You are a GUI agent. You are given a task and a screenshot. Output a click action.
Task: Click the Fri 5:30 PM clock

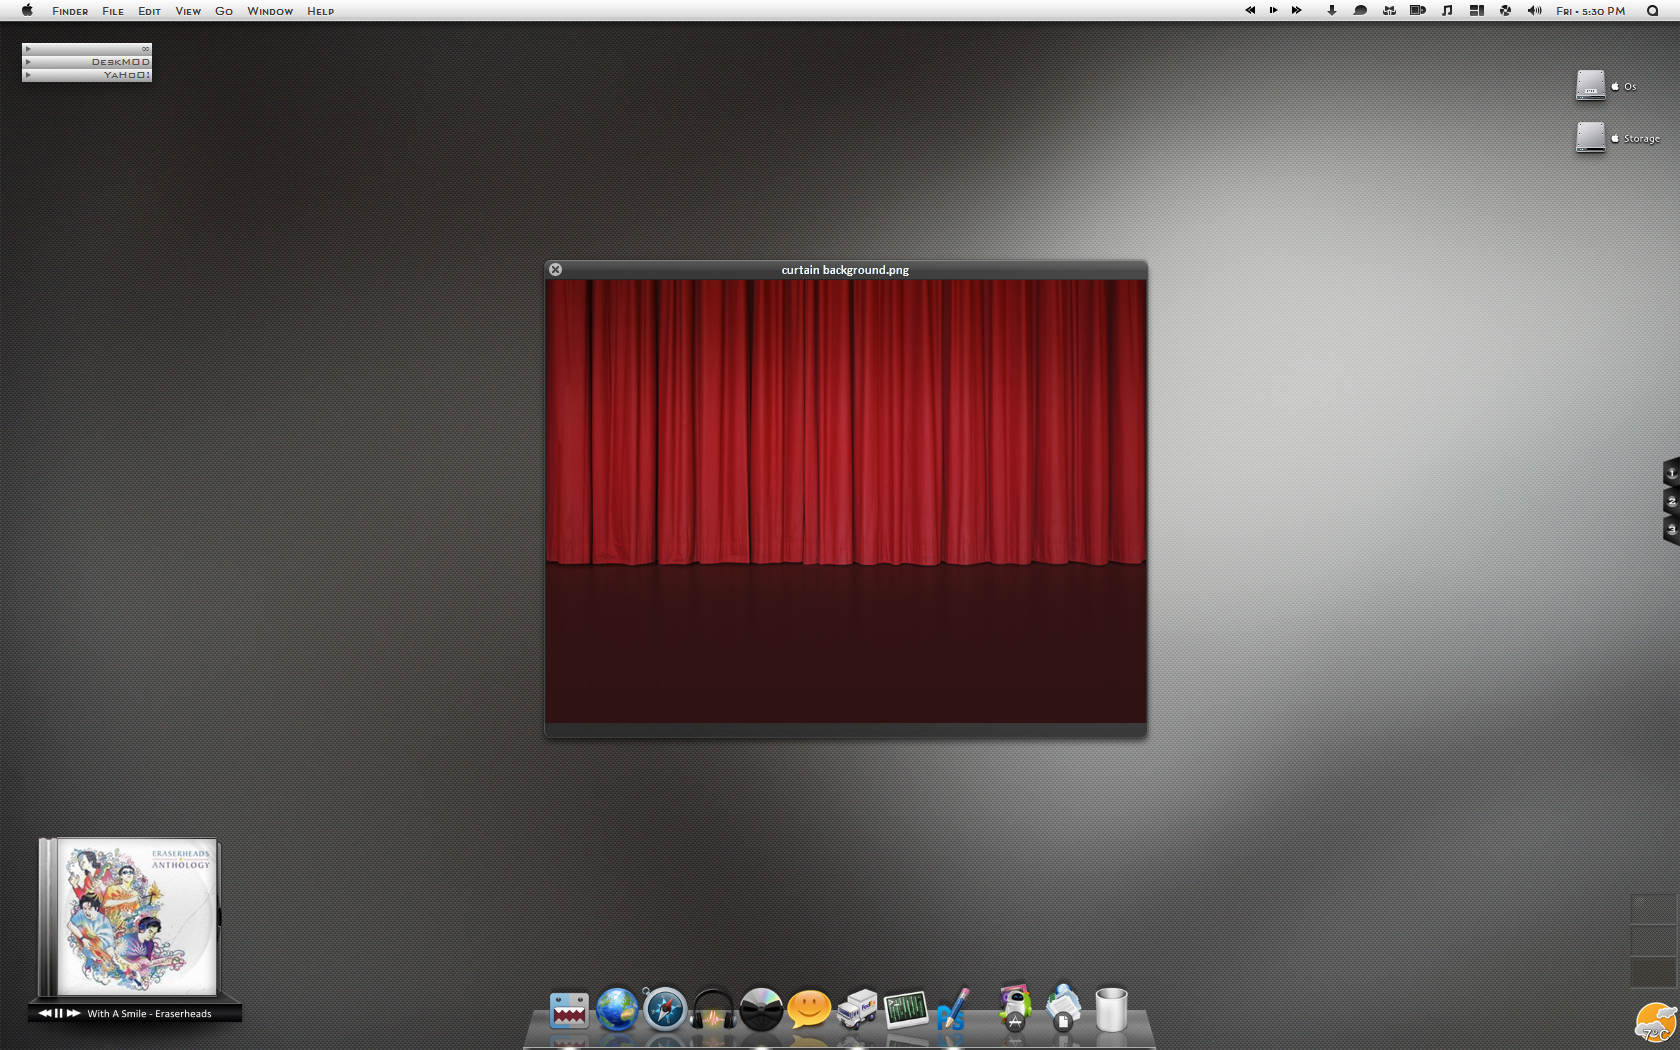(1590, 11)
